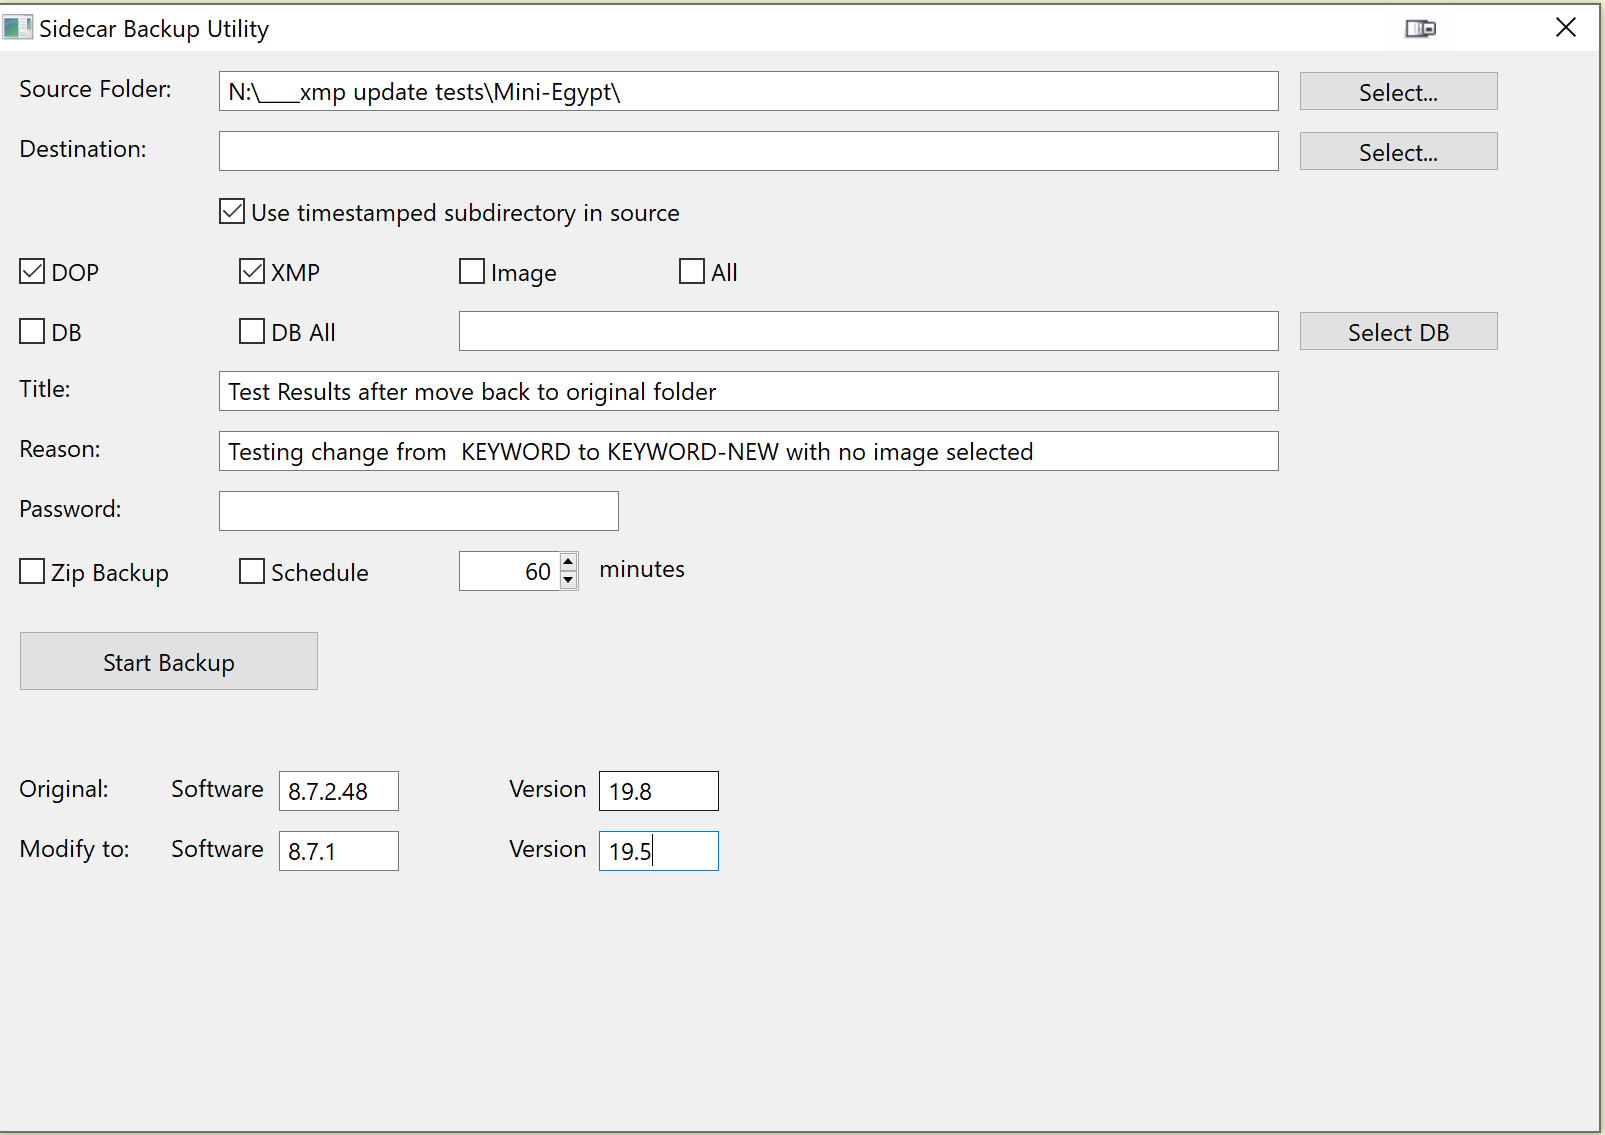Viewport: 1605px width, 1135px height.
Task: Click into the Destination path field
Action: click(x=748, y=151)
